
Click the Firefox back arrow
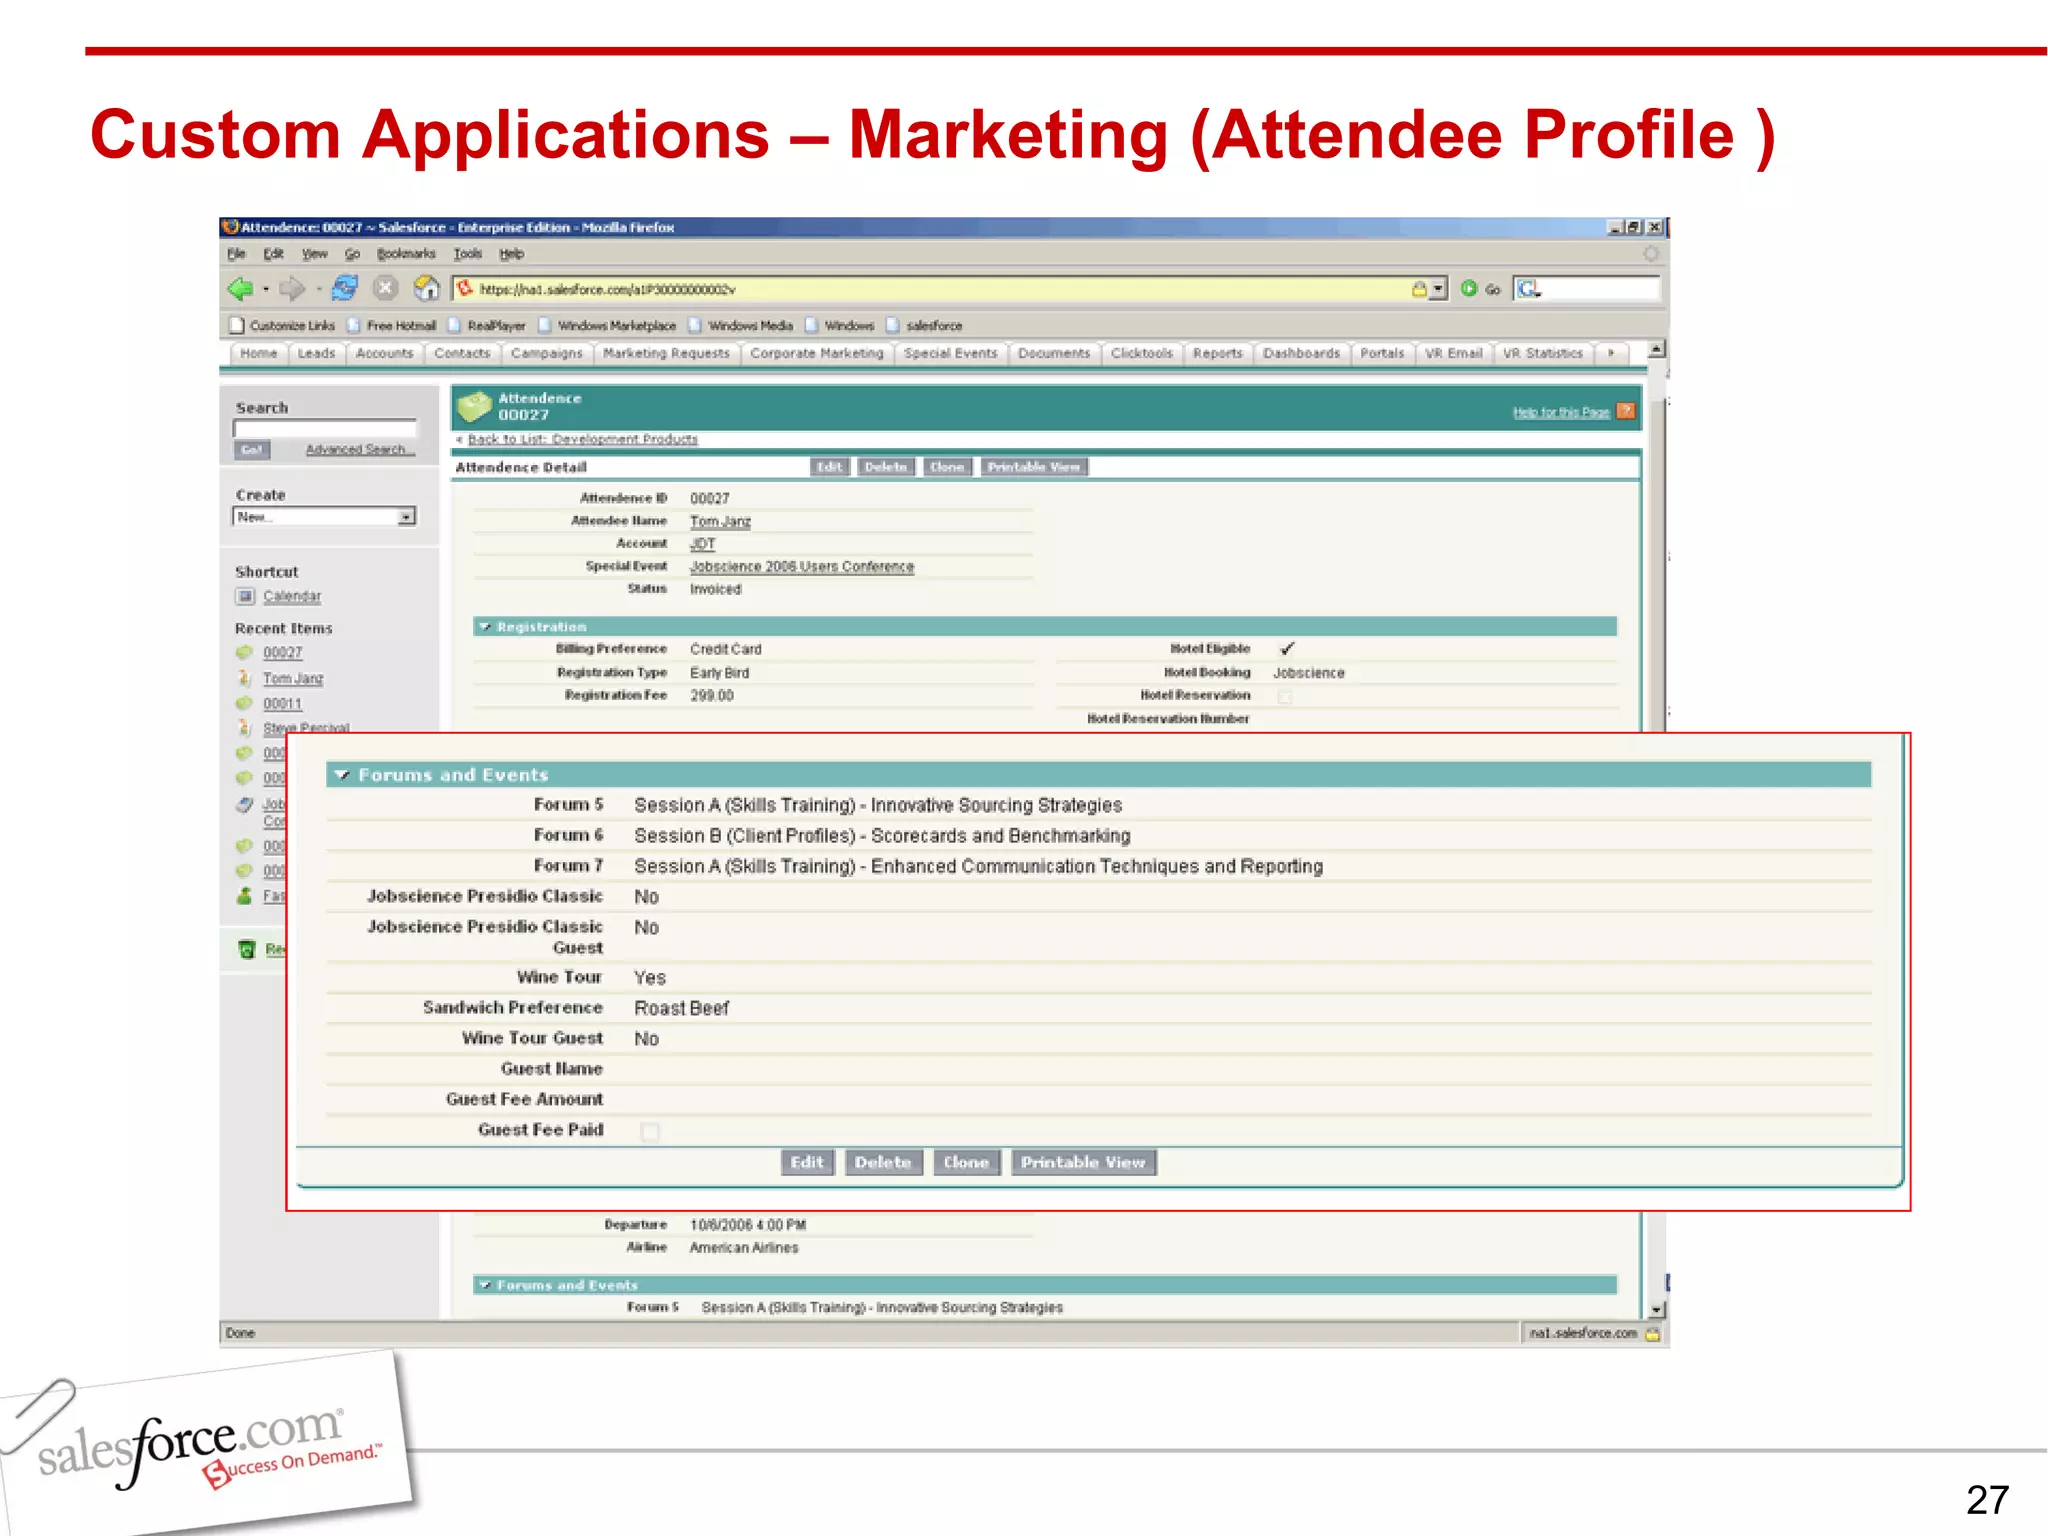click(x=241, y=289)
